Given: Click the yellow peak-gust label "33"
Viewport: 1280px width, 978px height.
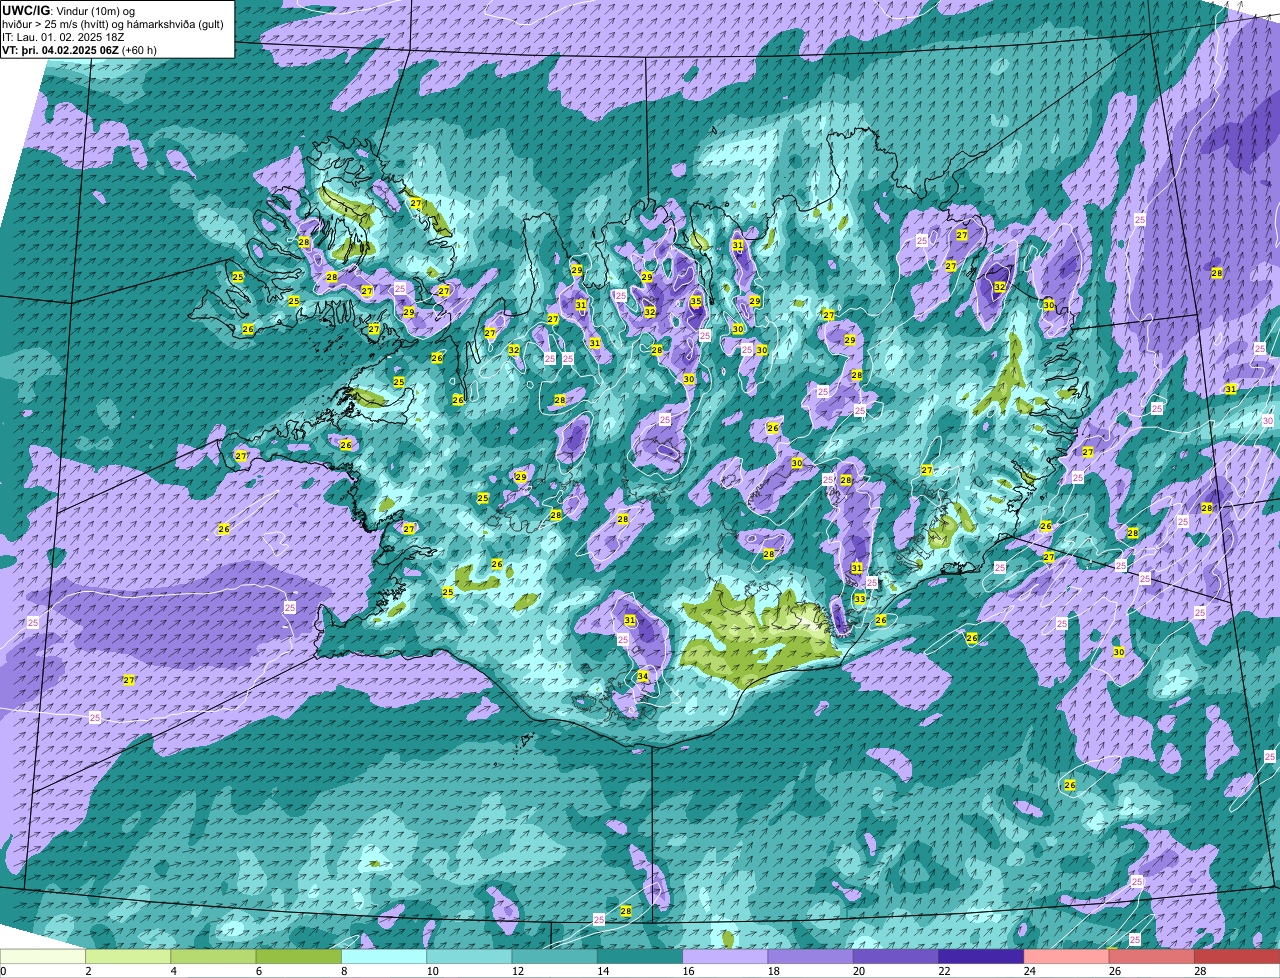Looking at the screenshot, I should 860,599.
